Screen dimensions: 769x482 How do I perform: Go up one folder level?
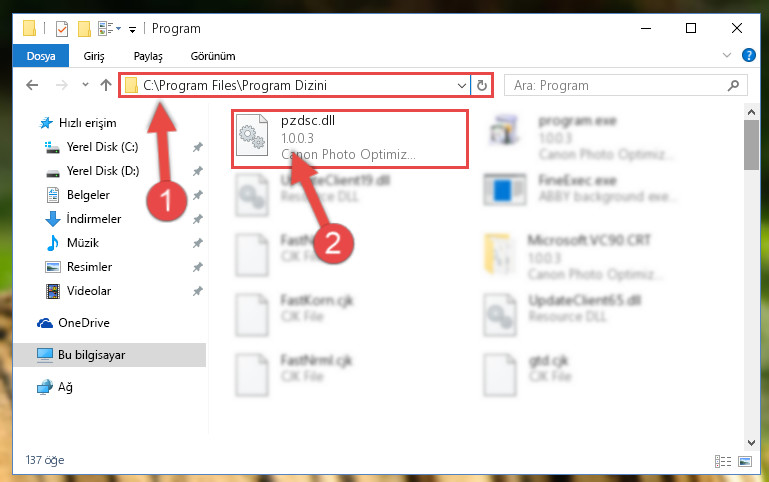[105, 85]
